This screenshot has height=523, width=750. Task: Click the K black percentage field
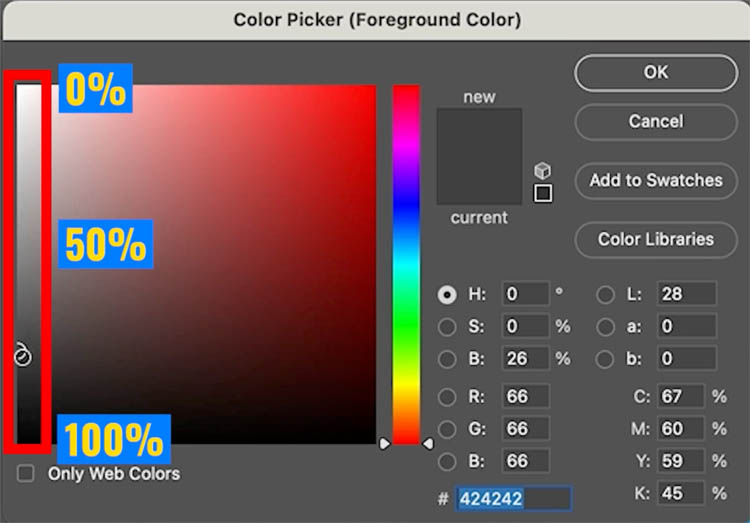tap(680, 493)
